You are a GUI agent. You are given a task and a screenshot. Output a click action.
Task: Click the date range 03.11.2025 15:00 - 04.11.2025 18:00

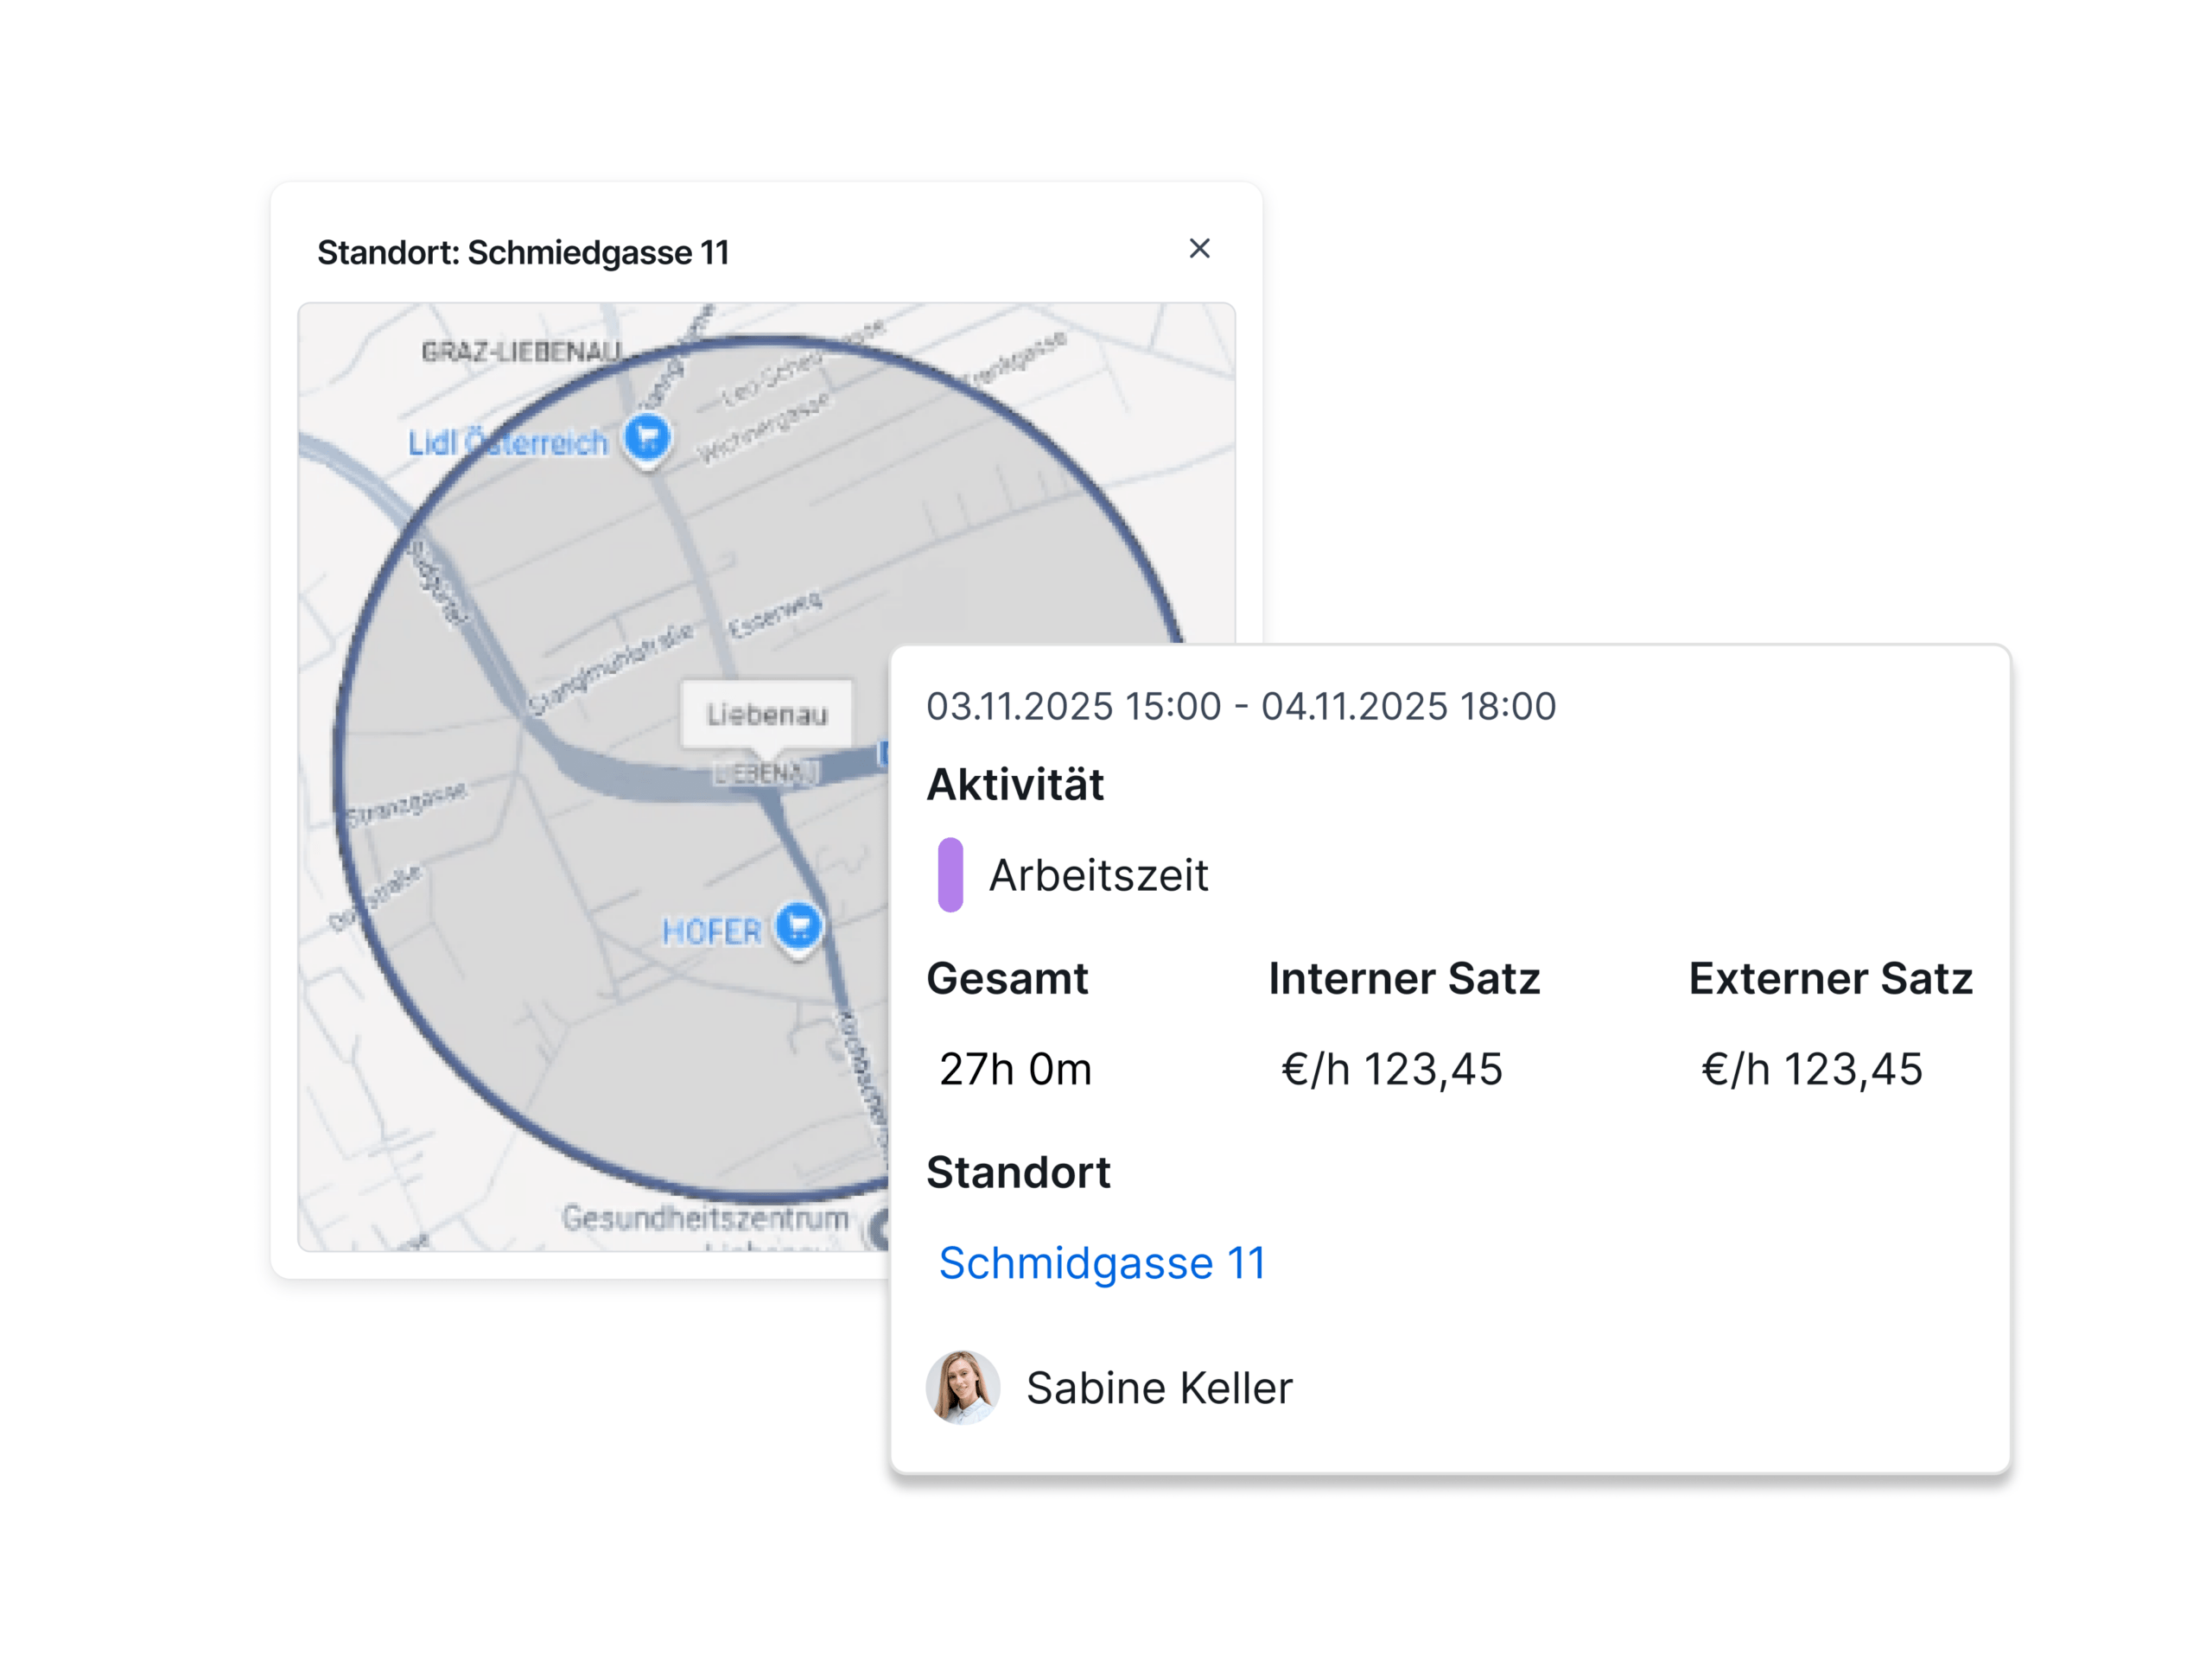1241,706
